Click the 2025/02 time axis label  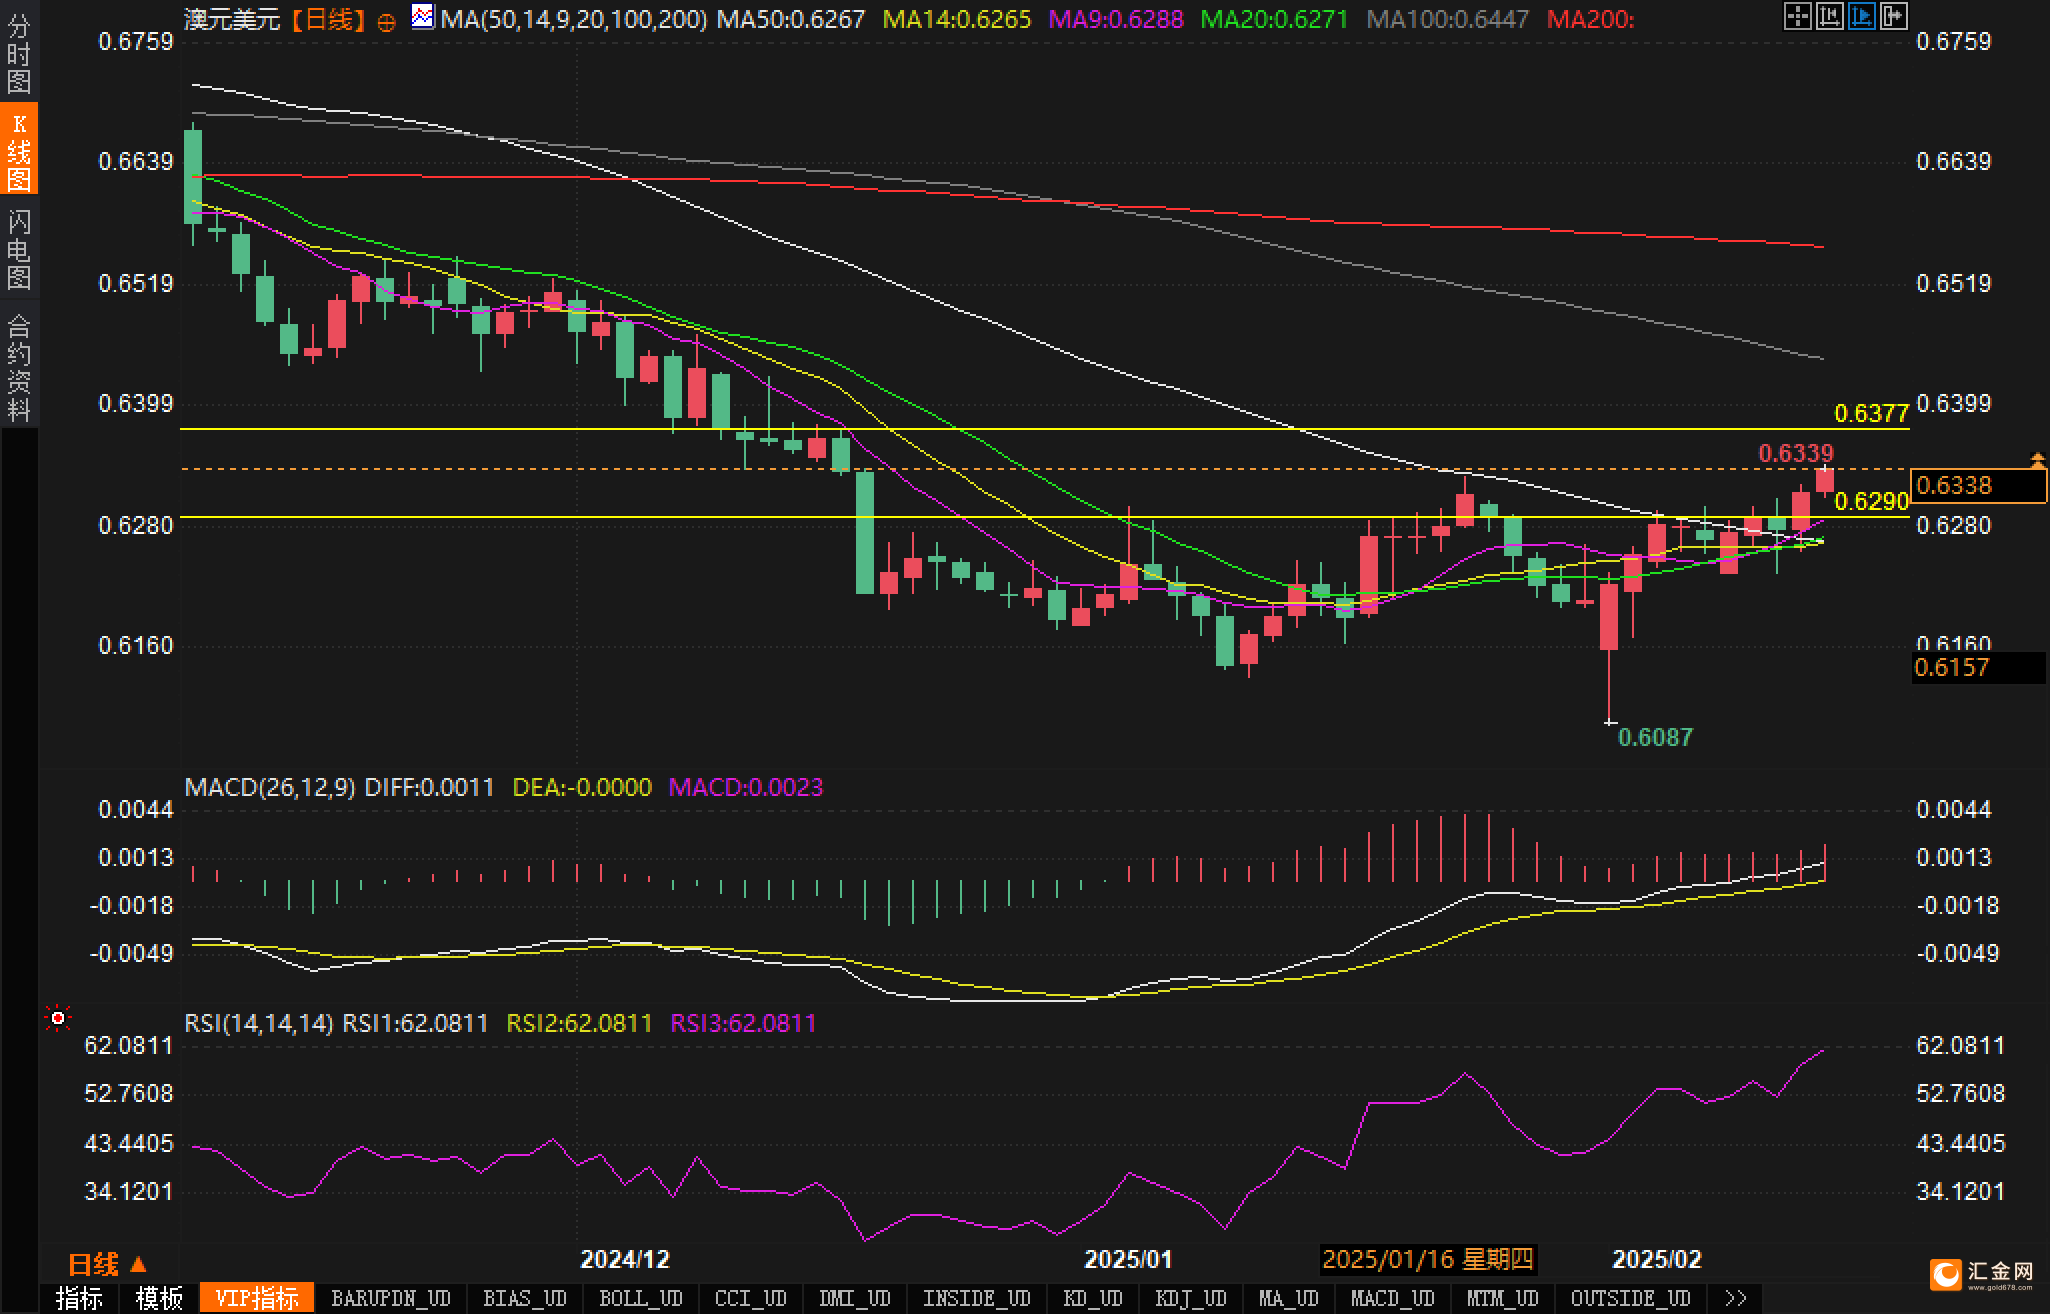tap(1657, 1259)
